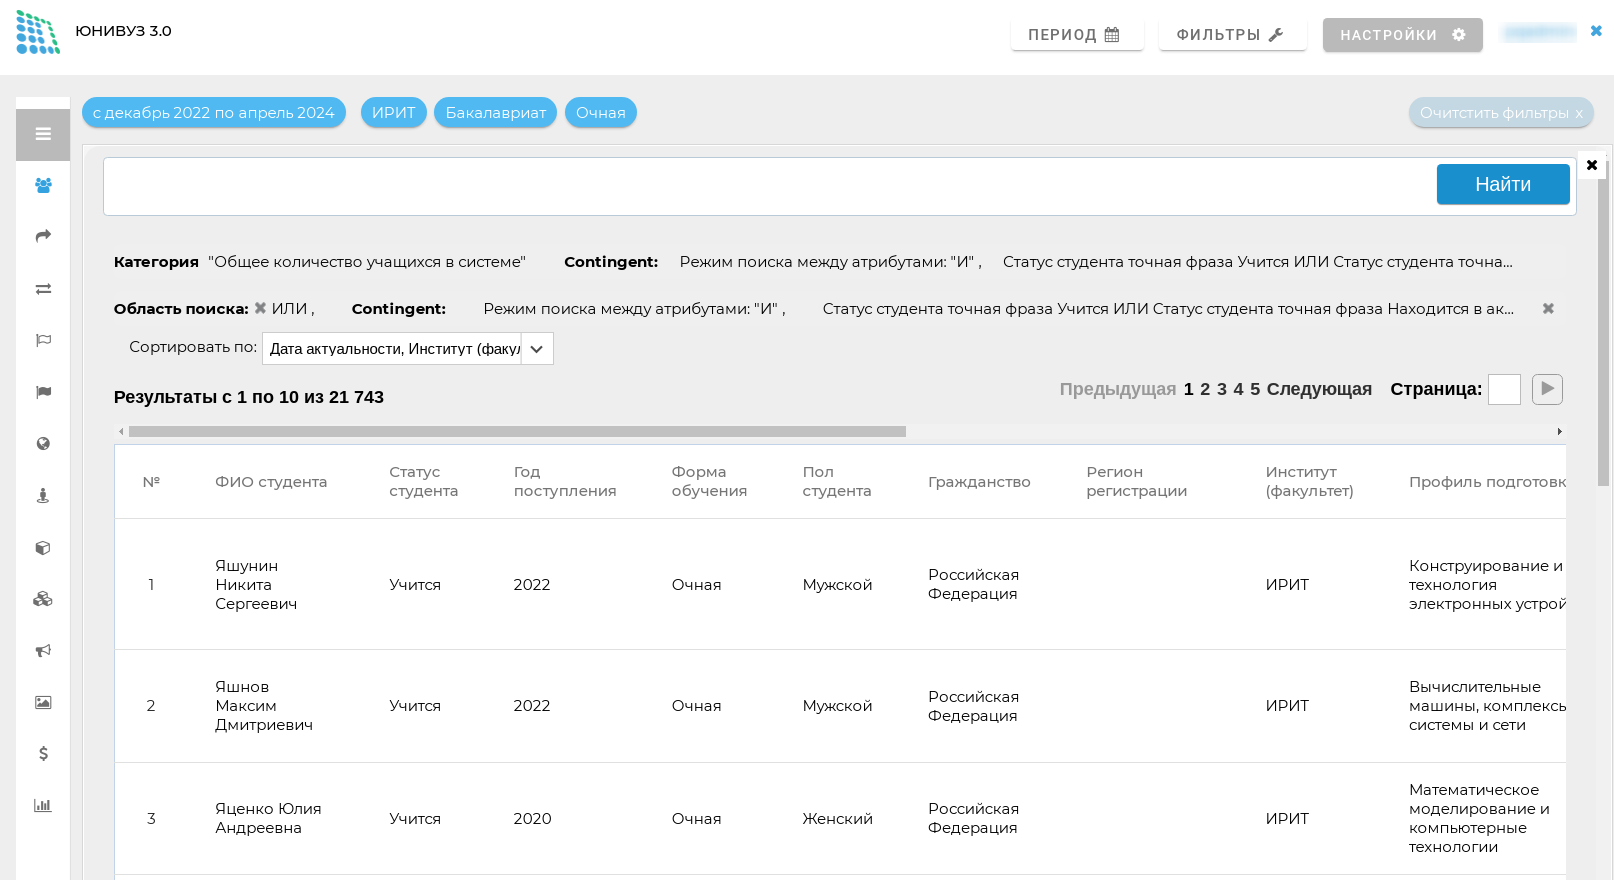Open НАСТРОЙКИ settings
Image resolution: width=1614 pixels, height=880 pixels.
pos(1402,35)
